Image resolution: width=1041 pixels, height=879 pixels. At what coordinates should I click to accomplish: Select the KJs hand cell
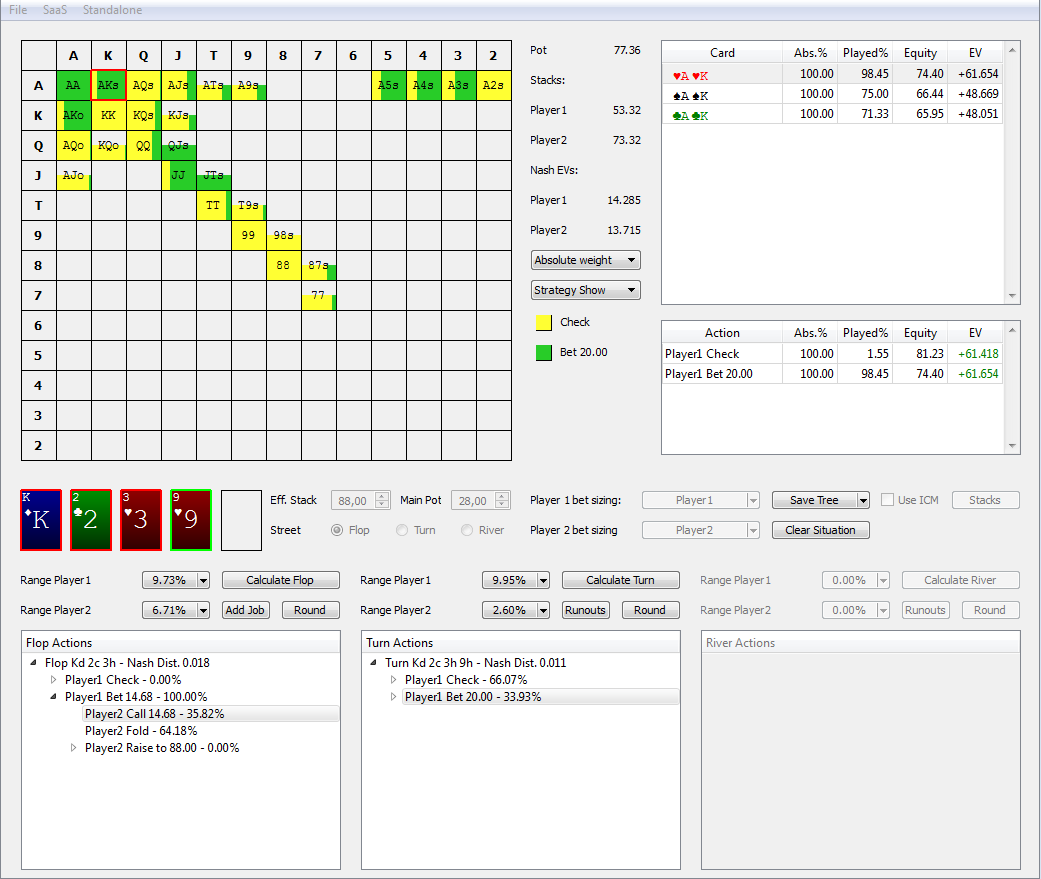point(179,116)
